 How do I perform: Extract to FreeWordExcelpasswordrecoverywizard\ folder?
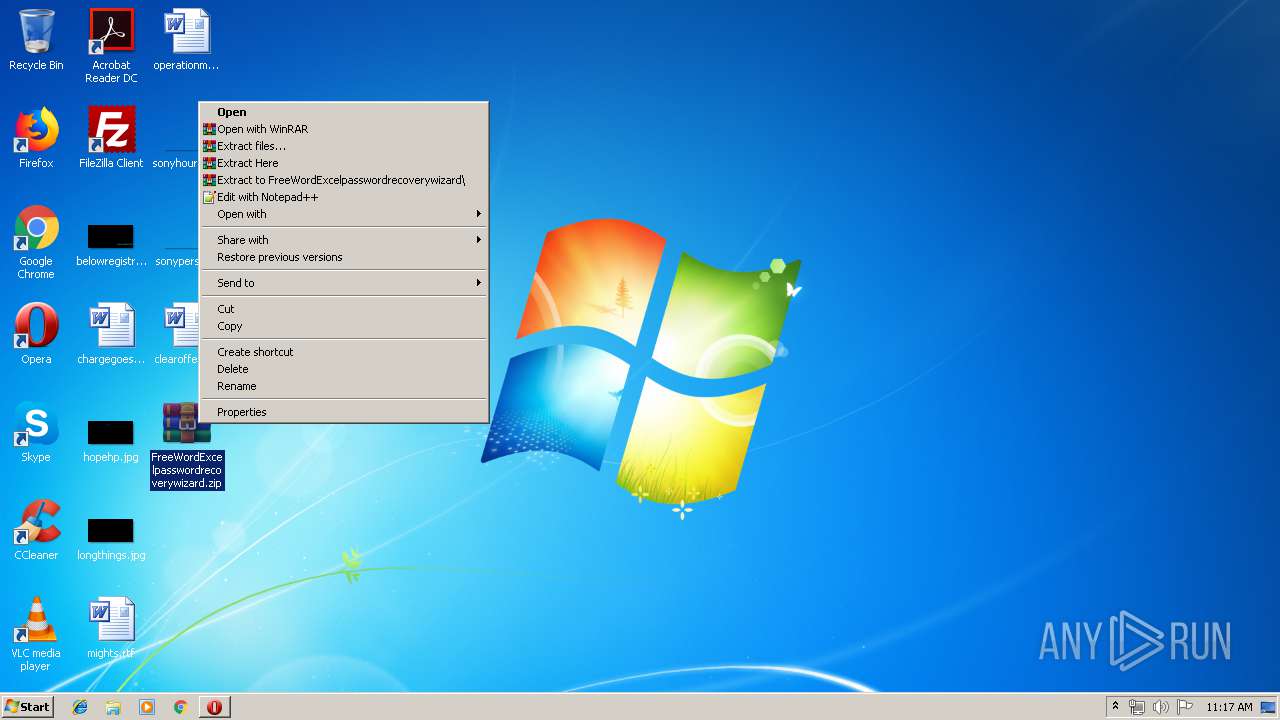[x=344, y=180]
